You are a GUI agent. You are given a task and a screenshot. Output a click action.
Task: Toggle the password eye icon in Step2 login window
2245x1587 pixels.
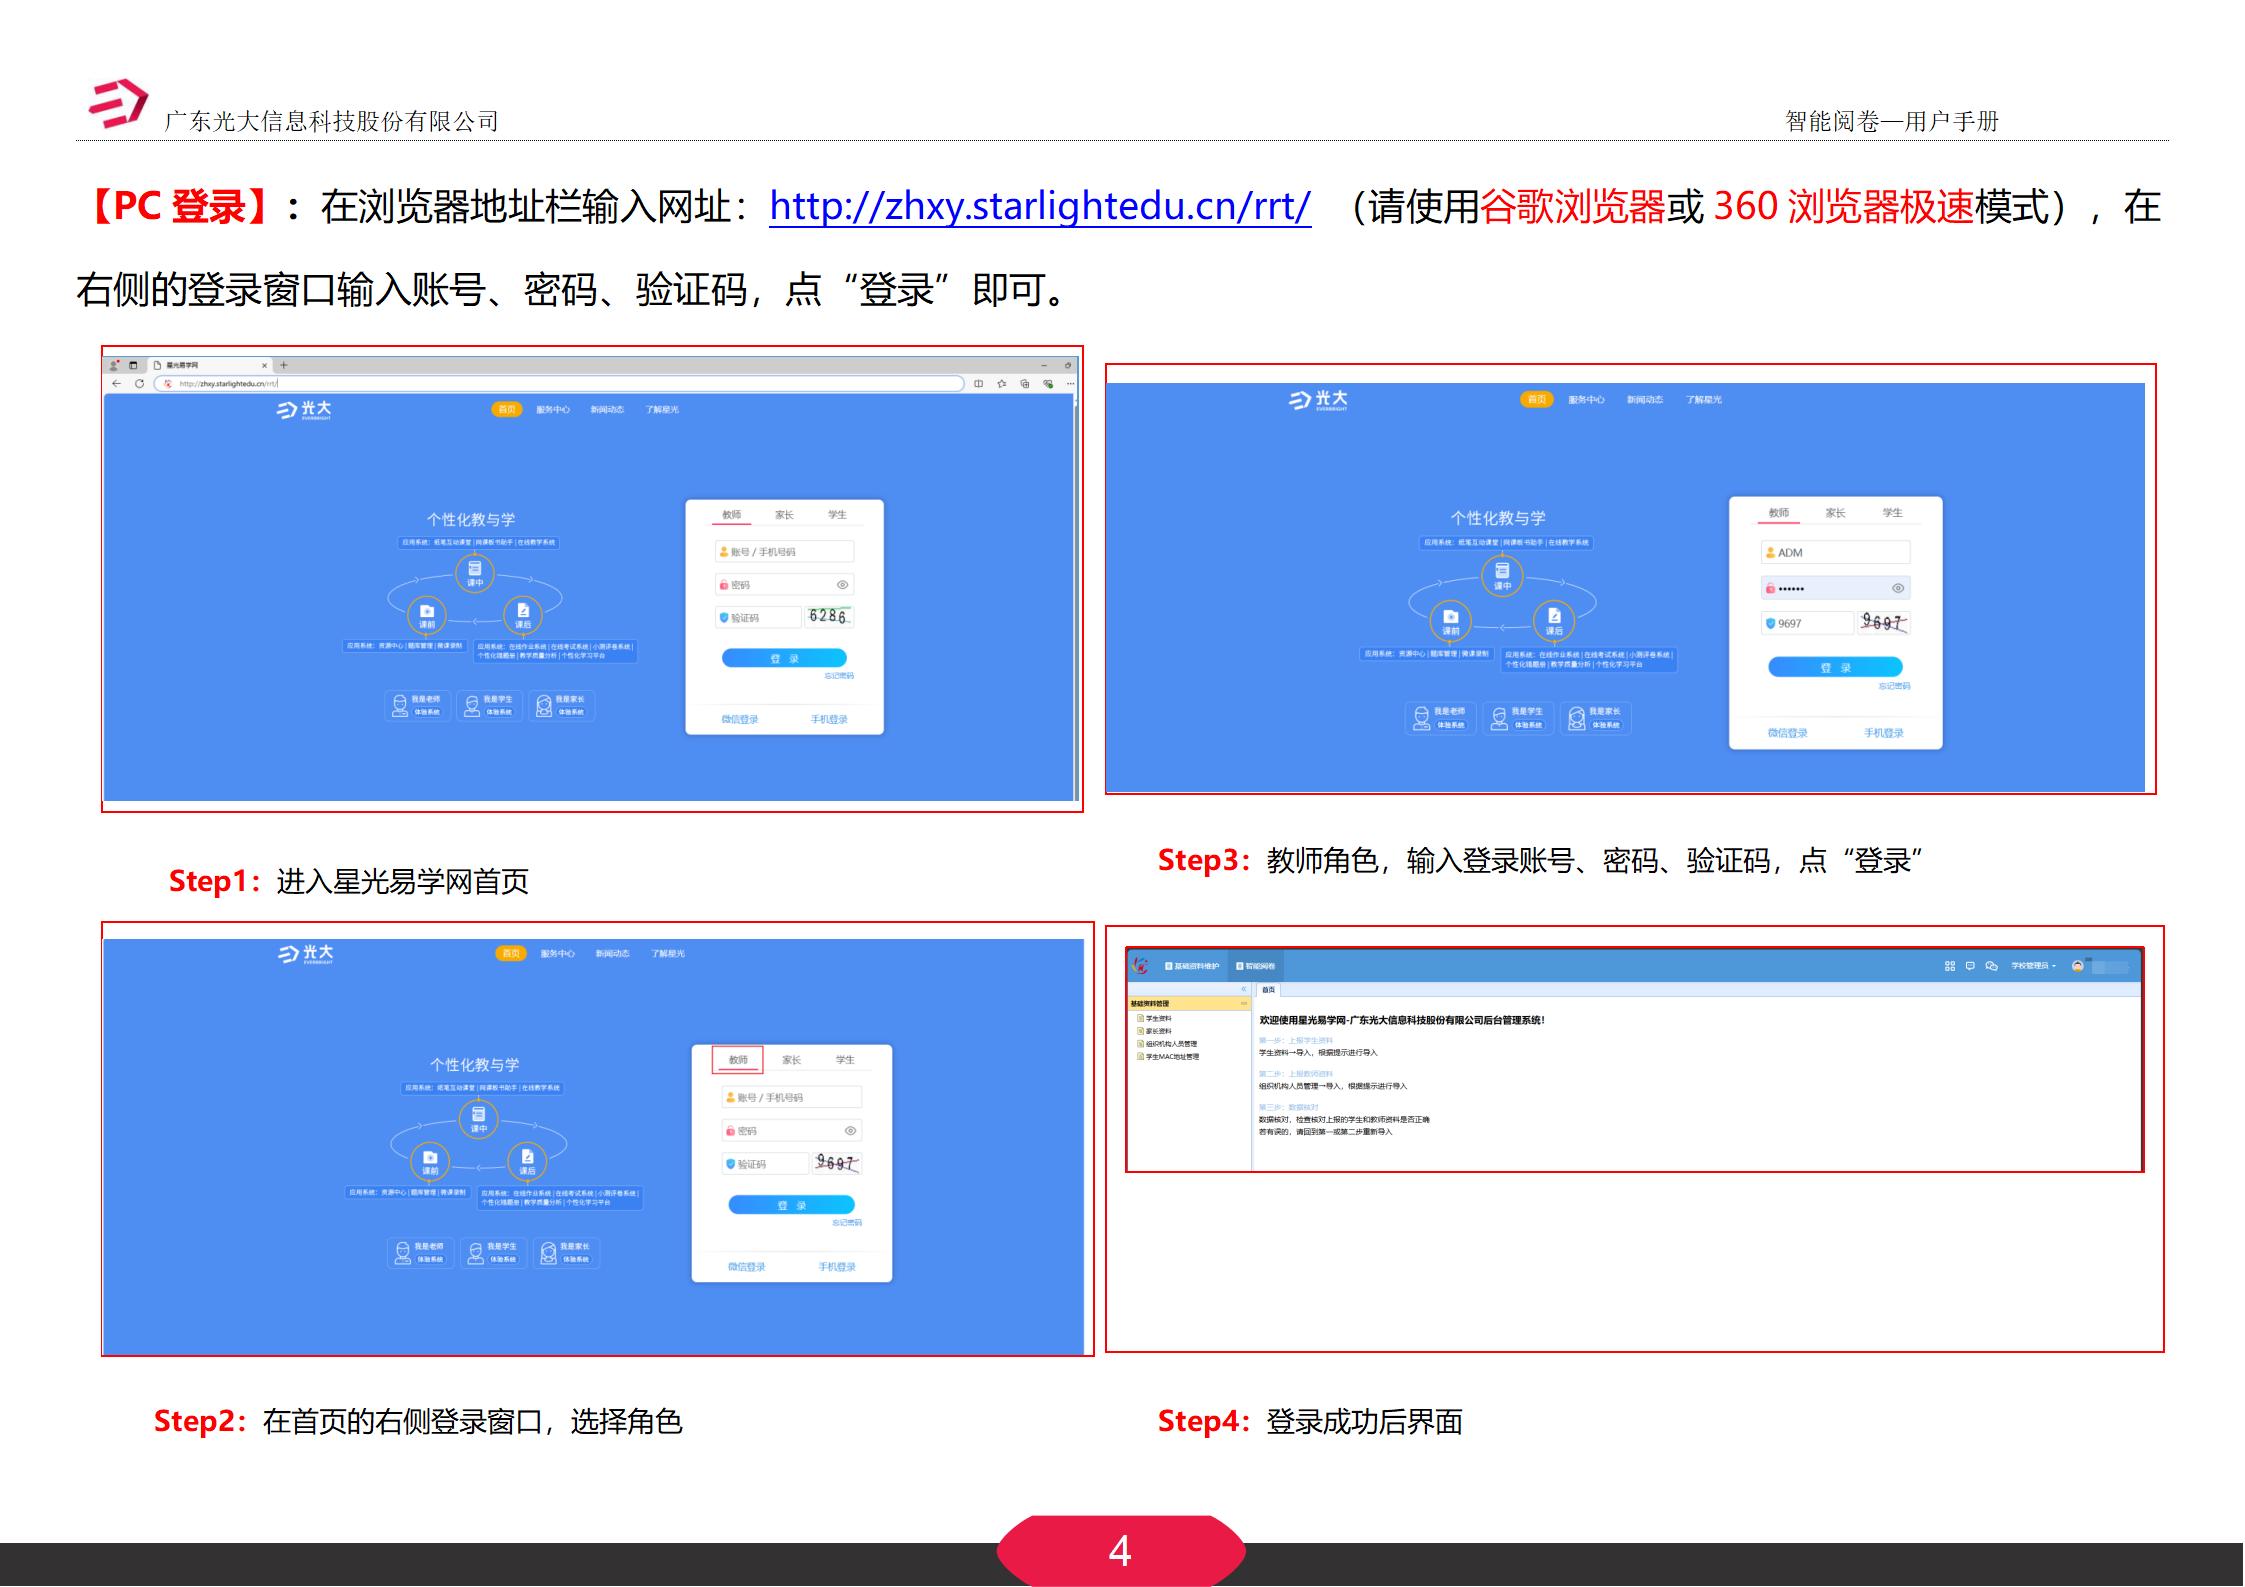tap(850, 1131)
